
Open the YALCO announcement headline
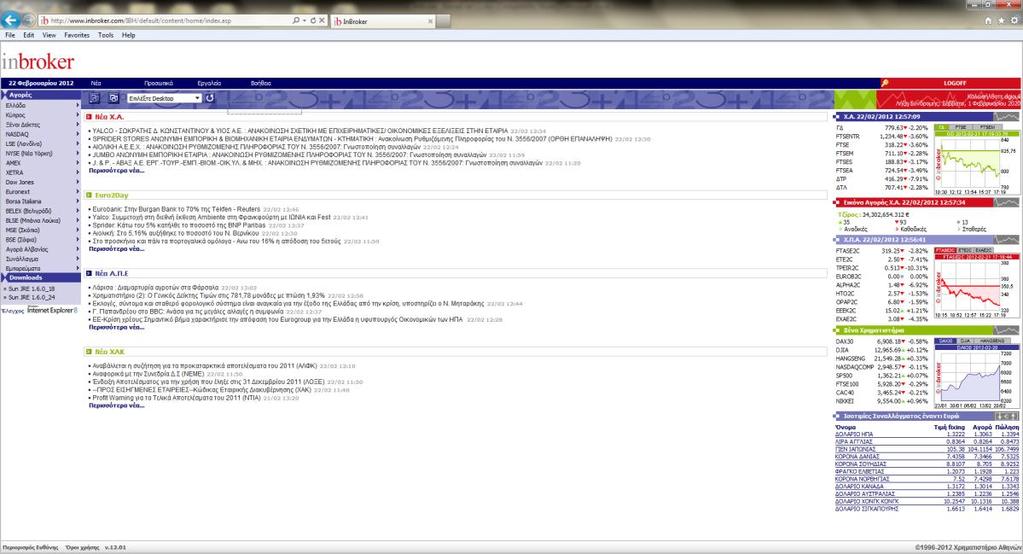[x=300, y=131]
